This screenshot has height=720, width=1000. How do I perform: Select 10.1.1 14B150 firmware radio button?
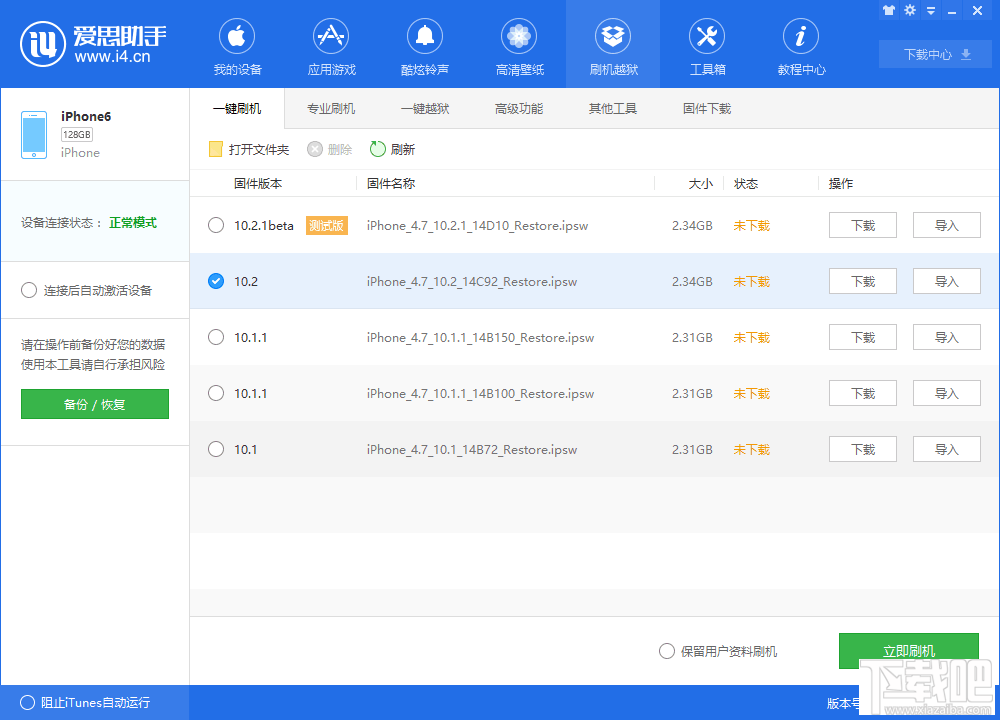point(216,337)
